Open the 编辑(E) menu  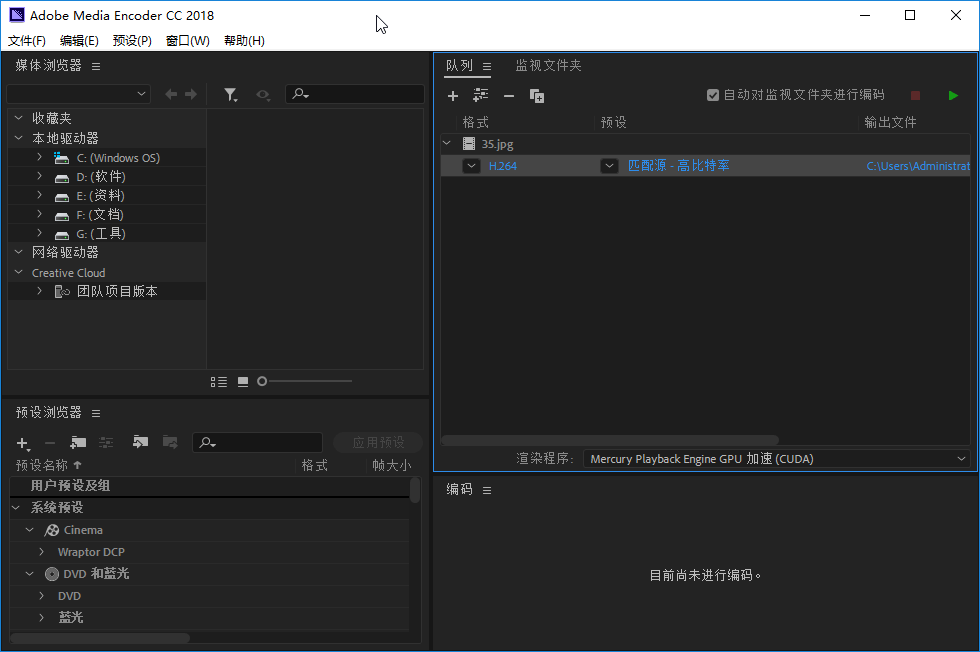79,41
